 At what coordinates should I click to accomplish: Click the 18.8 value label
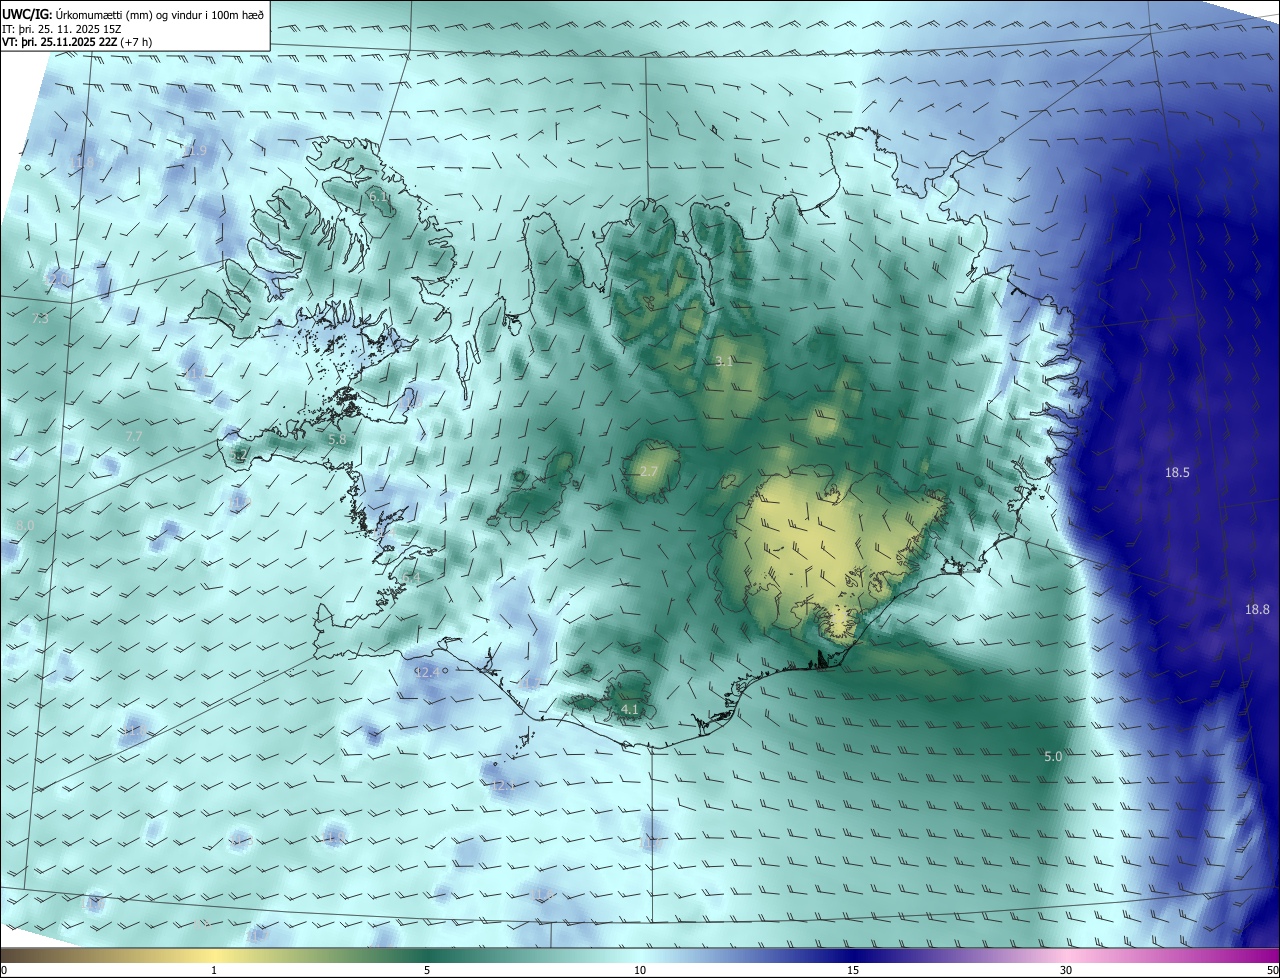click(x=1257, y=609)
